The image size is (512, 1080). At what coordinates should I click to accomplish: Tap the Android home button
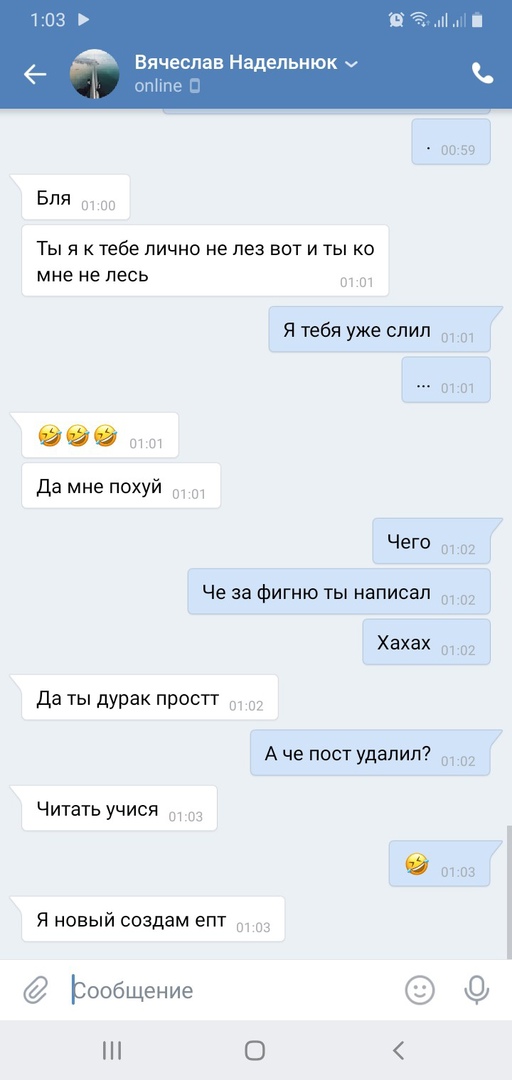255,1050
